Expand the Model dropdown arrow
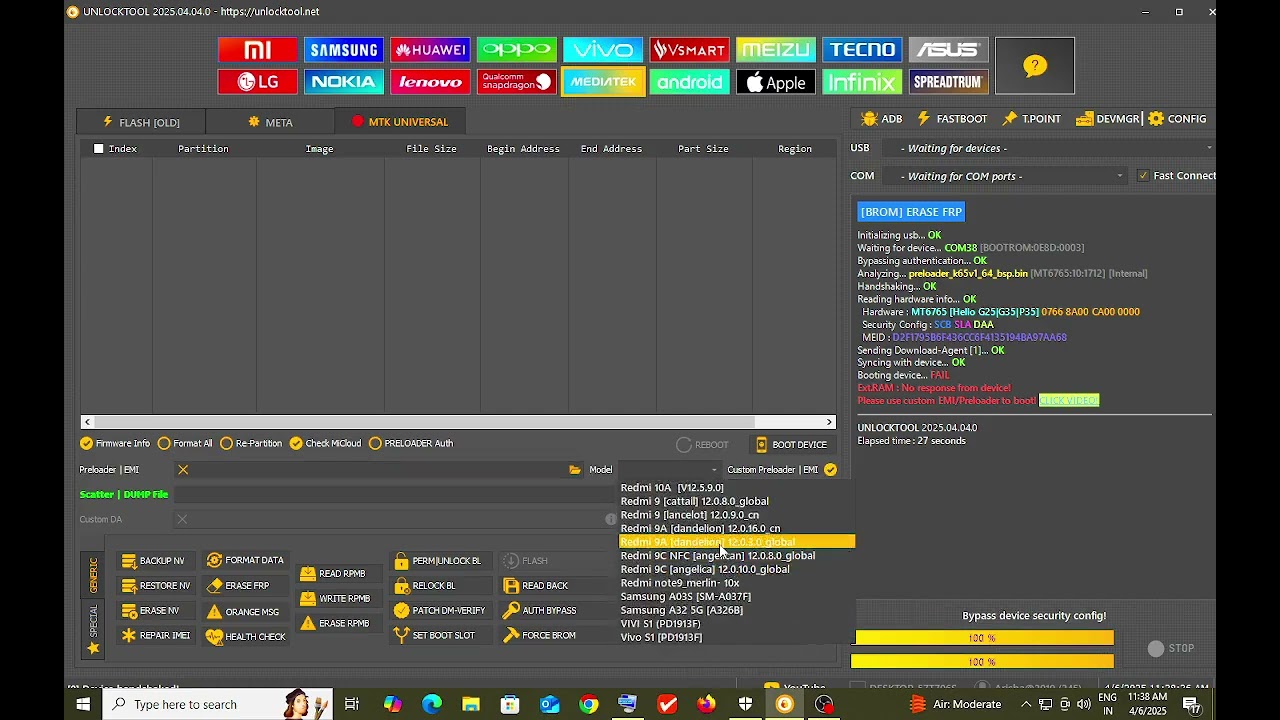Image resolution: width=1280 pixels, height=720 pixels. 714,470
